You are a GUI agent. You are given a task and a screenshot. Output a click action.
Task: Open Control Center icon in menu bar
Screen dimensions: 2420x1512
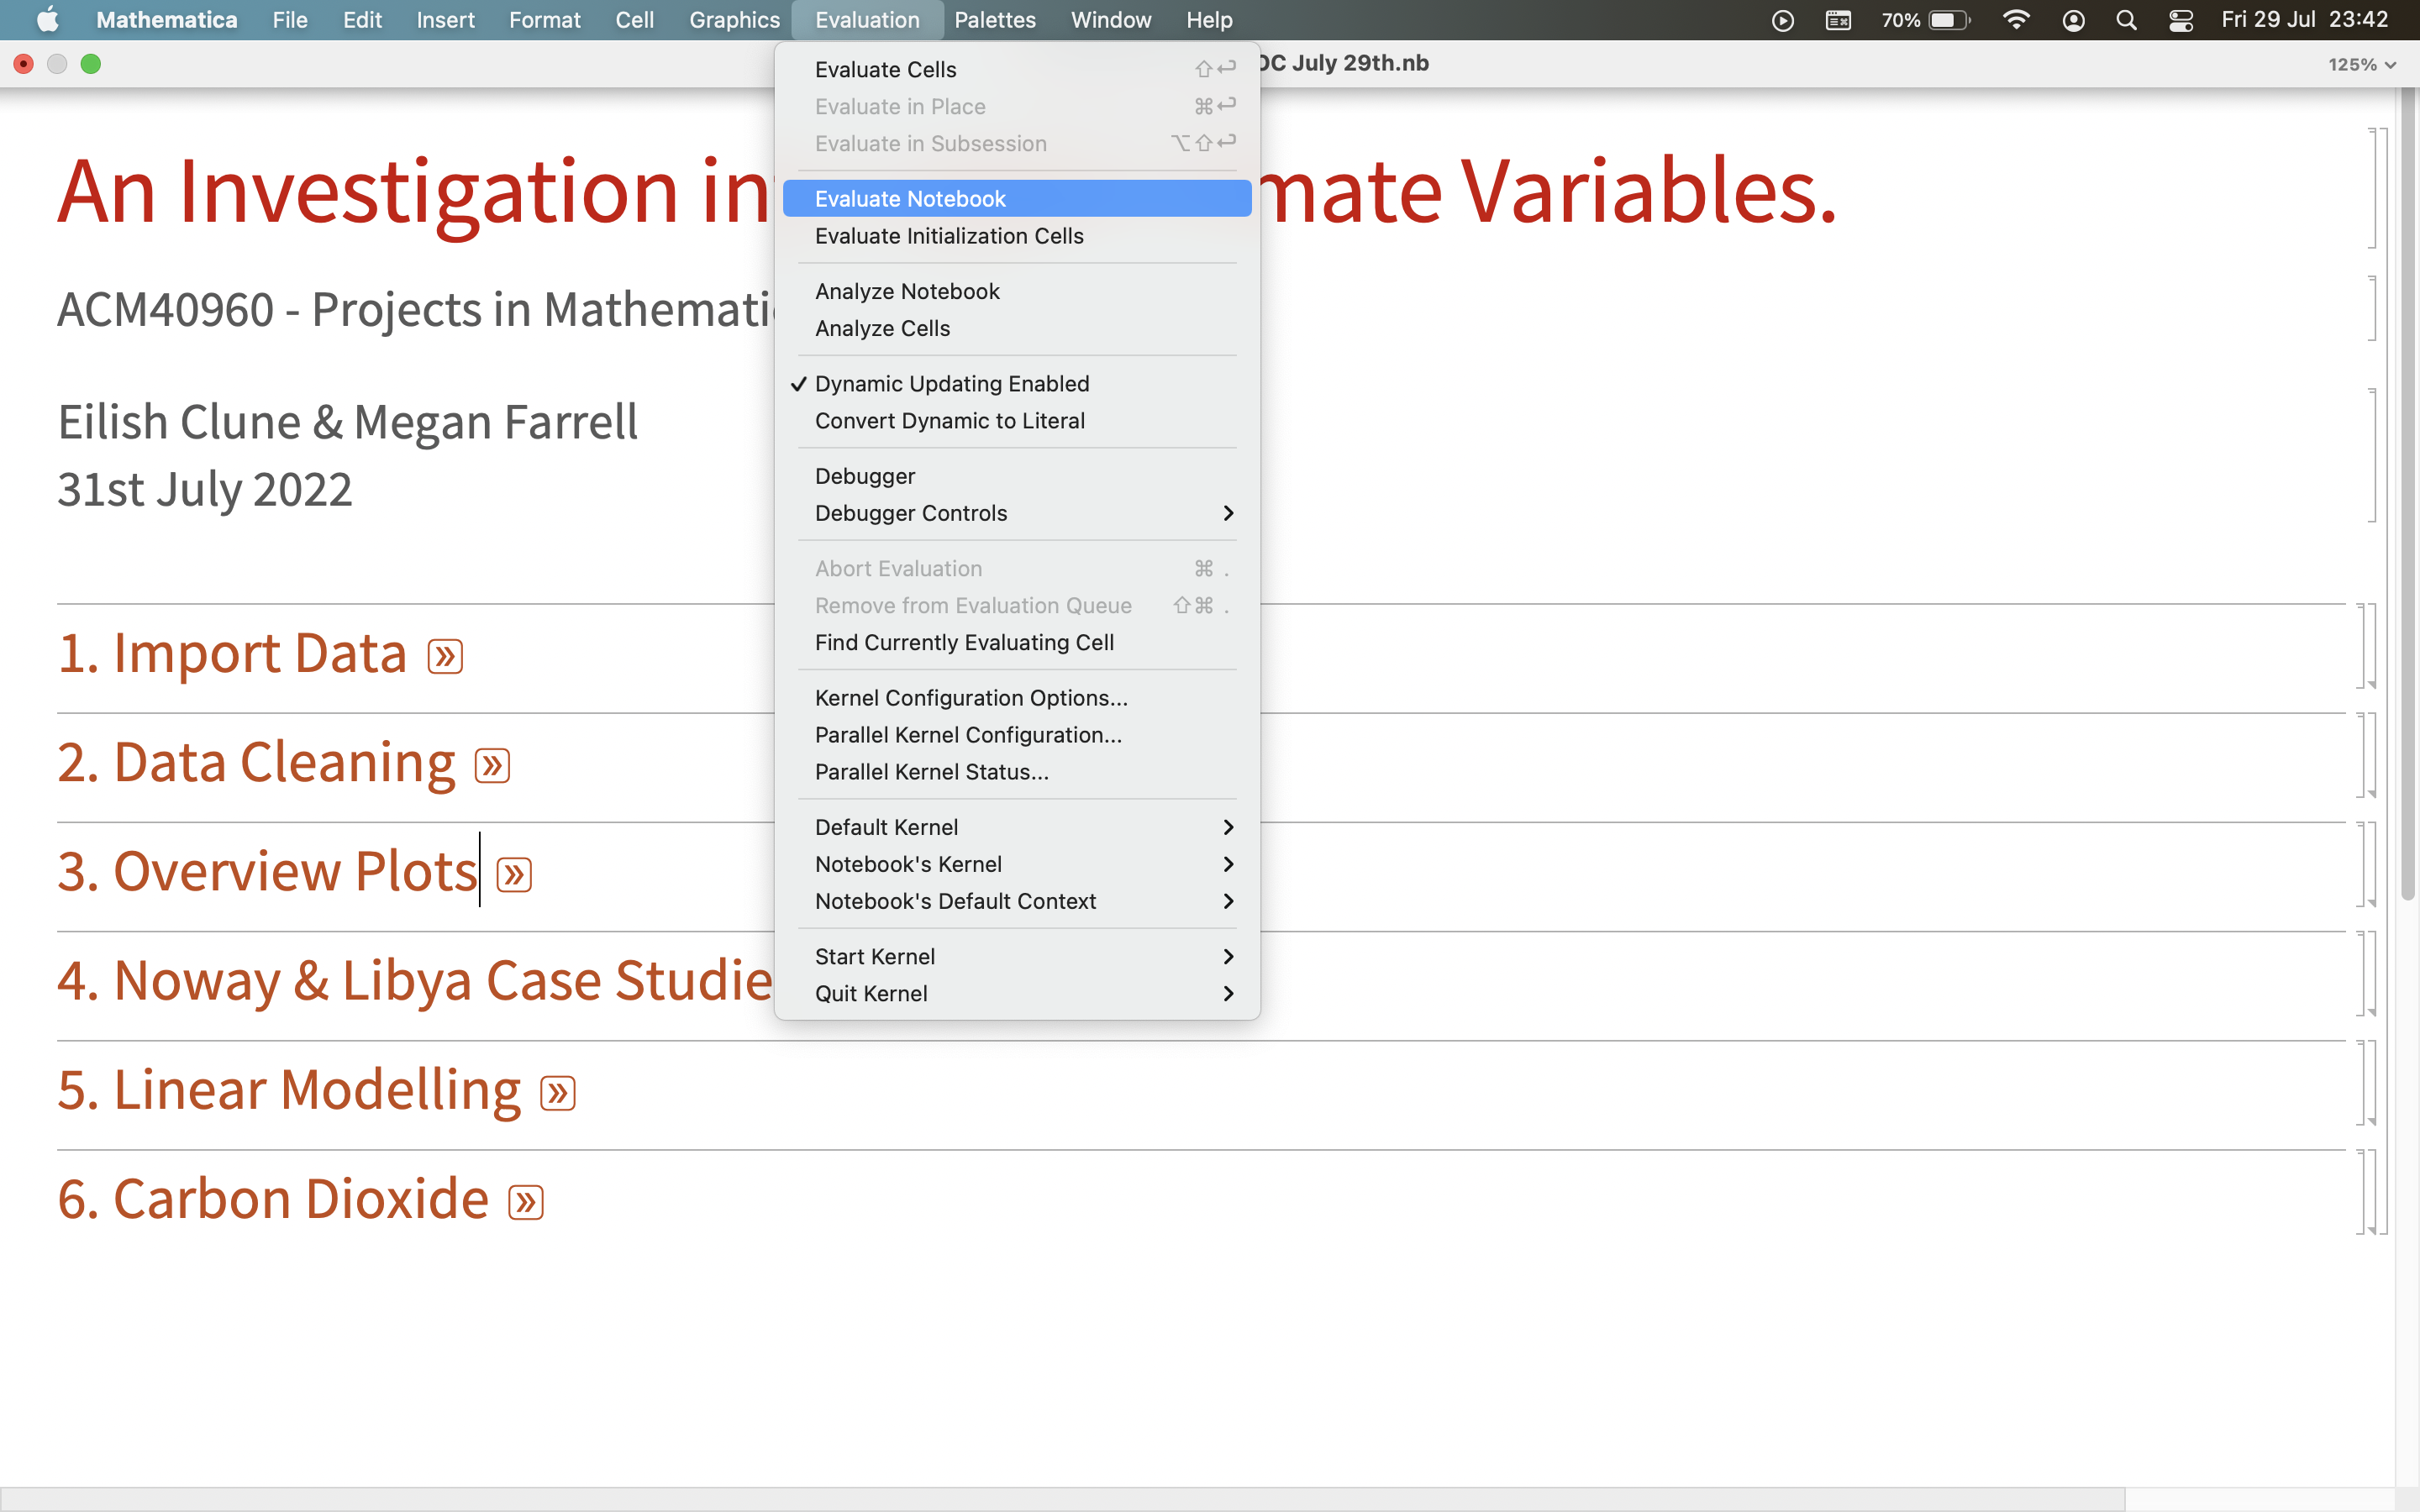2181,20
